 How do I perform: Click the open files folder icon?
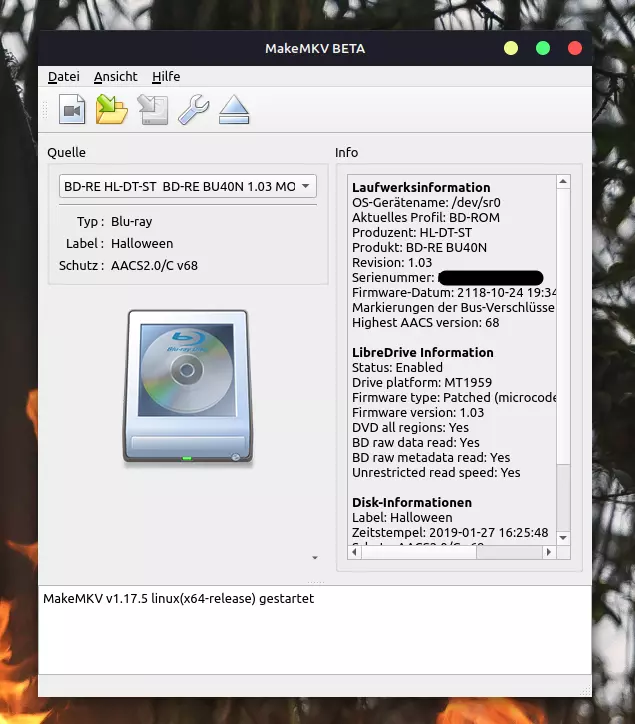point(112,109)
